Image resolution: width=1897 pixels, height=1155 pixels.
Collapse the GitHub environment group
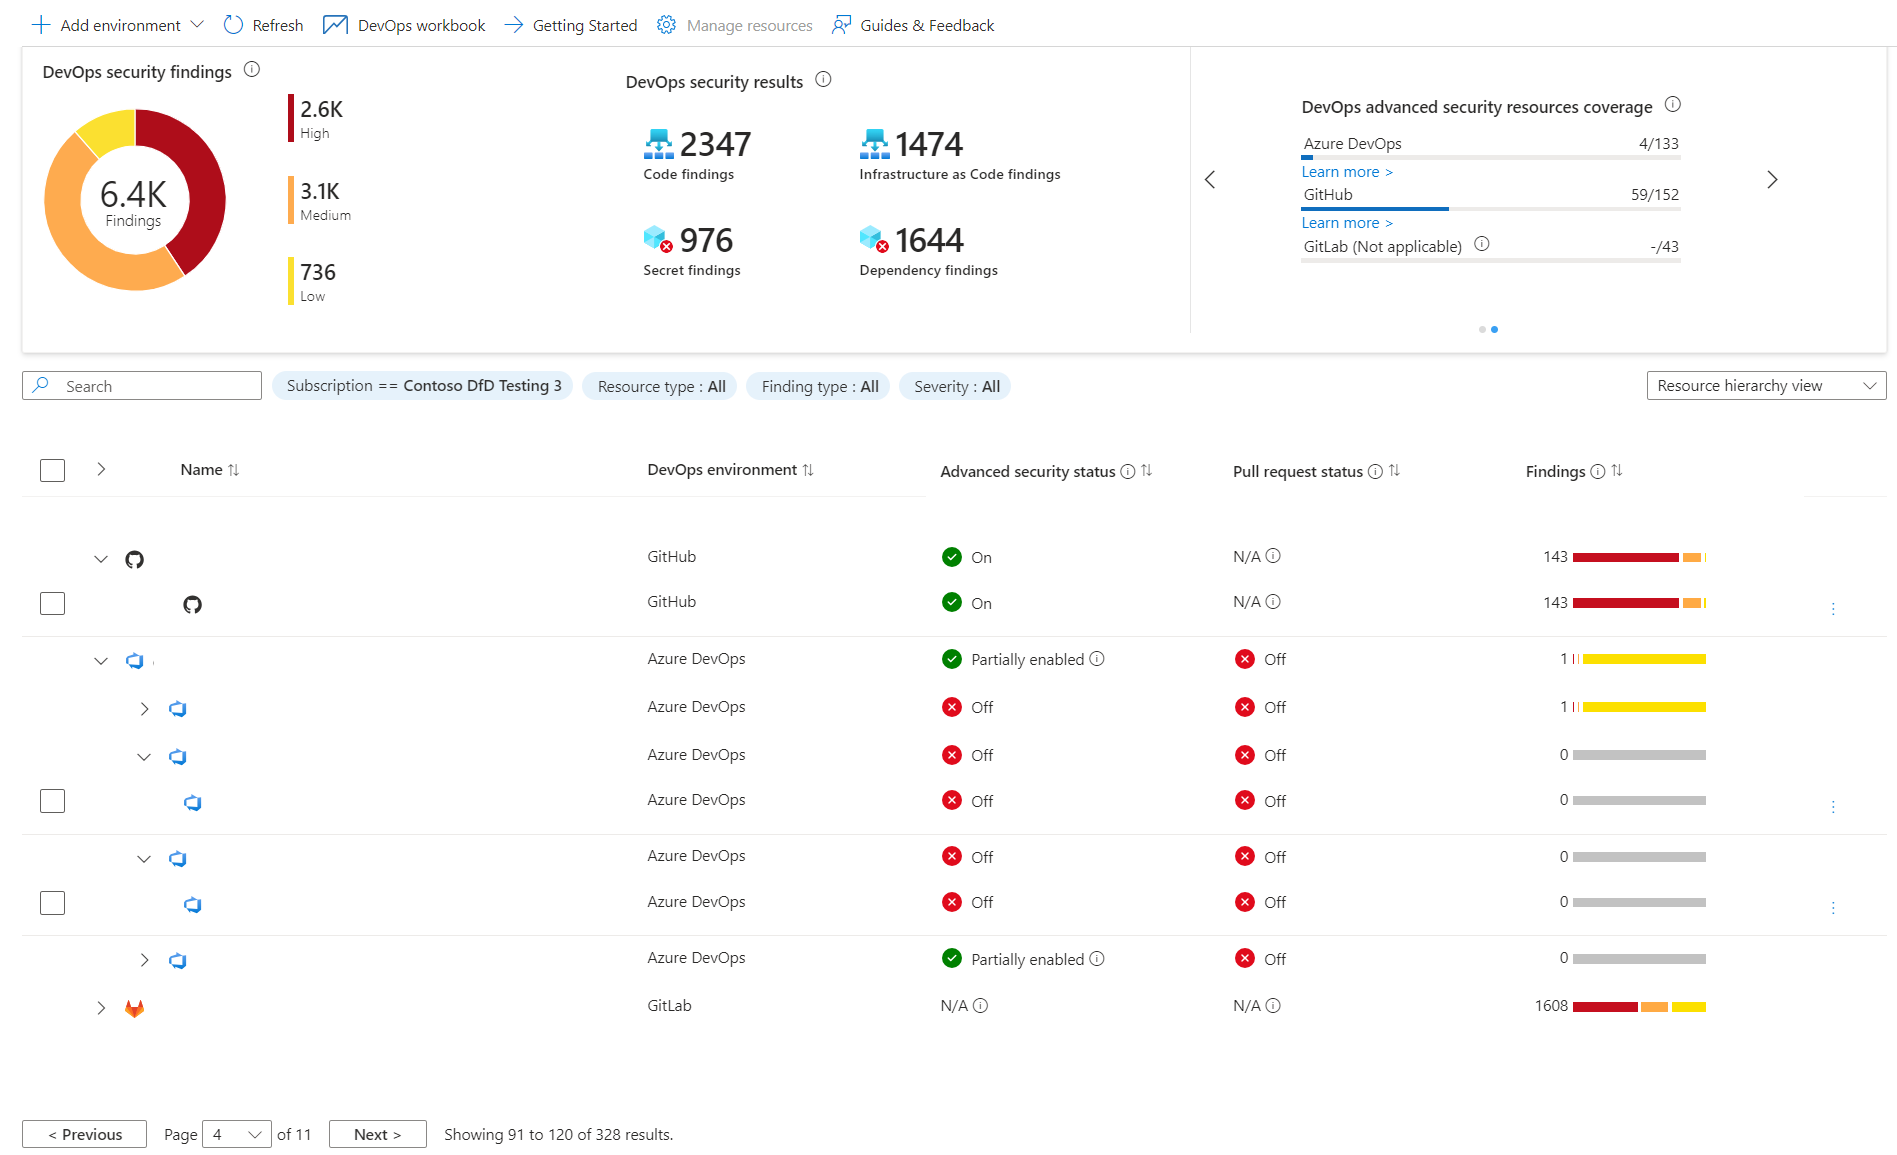click(100, 559)
